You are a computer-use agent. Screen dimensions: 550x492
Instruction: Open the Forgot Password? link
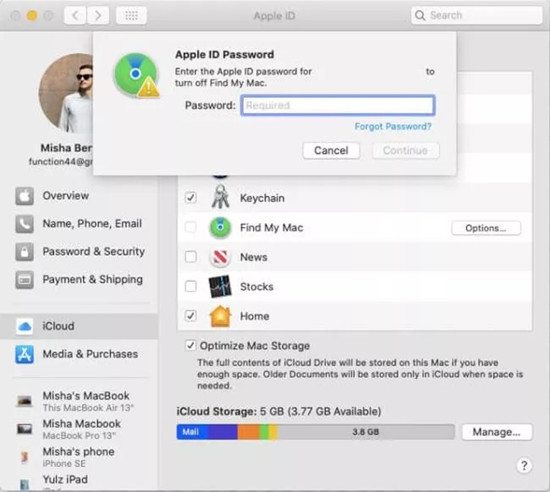[x=393, y=126]
